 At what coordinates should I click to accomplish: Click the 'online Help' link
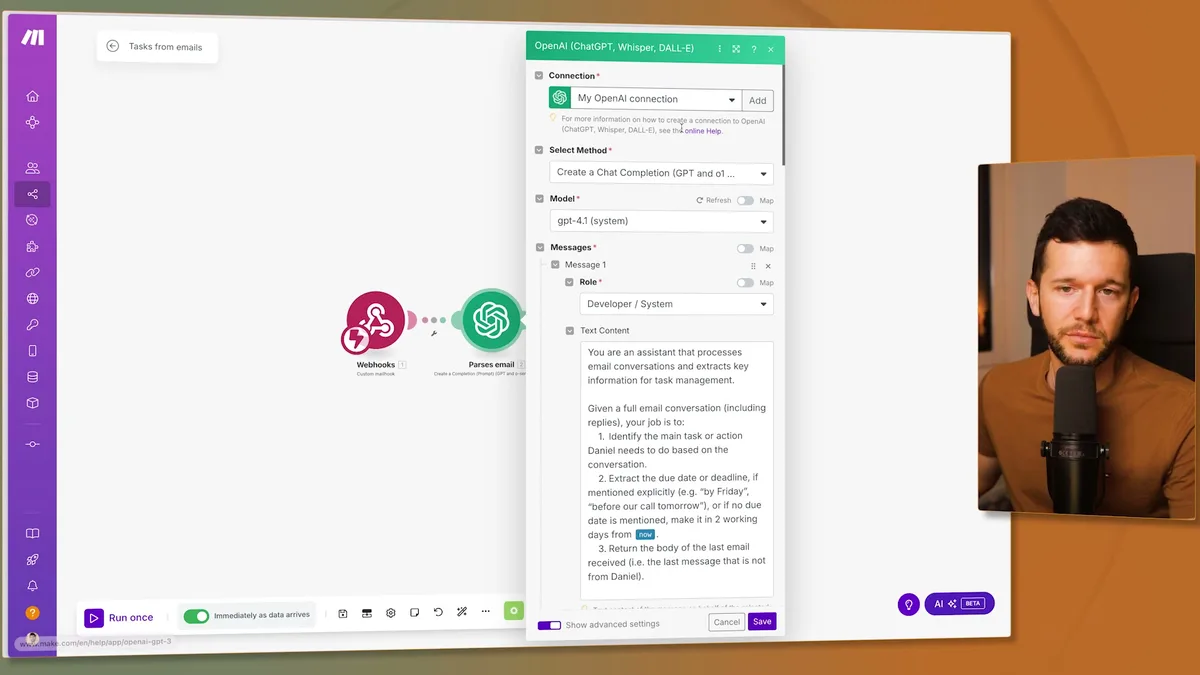click(x=702, y=130)
